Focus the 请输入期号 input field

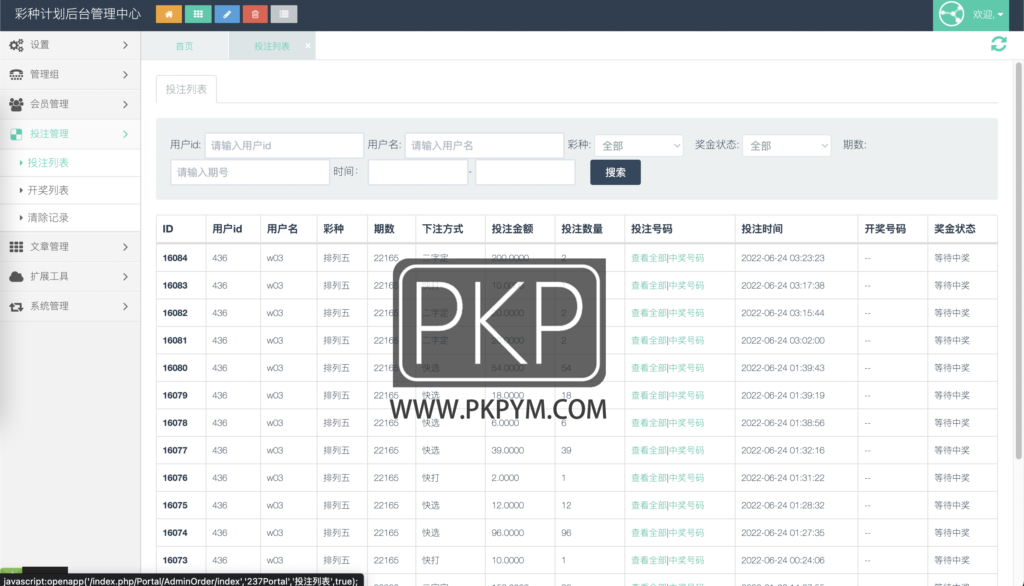click(x=250, y=172)
